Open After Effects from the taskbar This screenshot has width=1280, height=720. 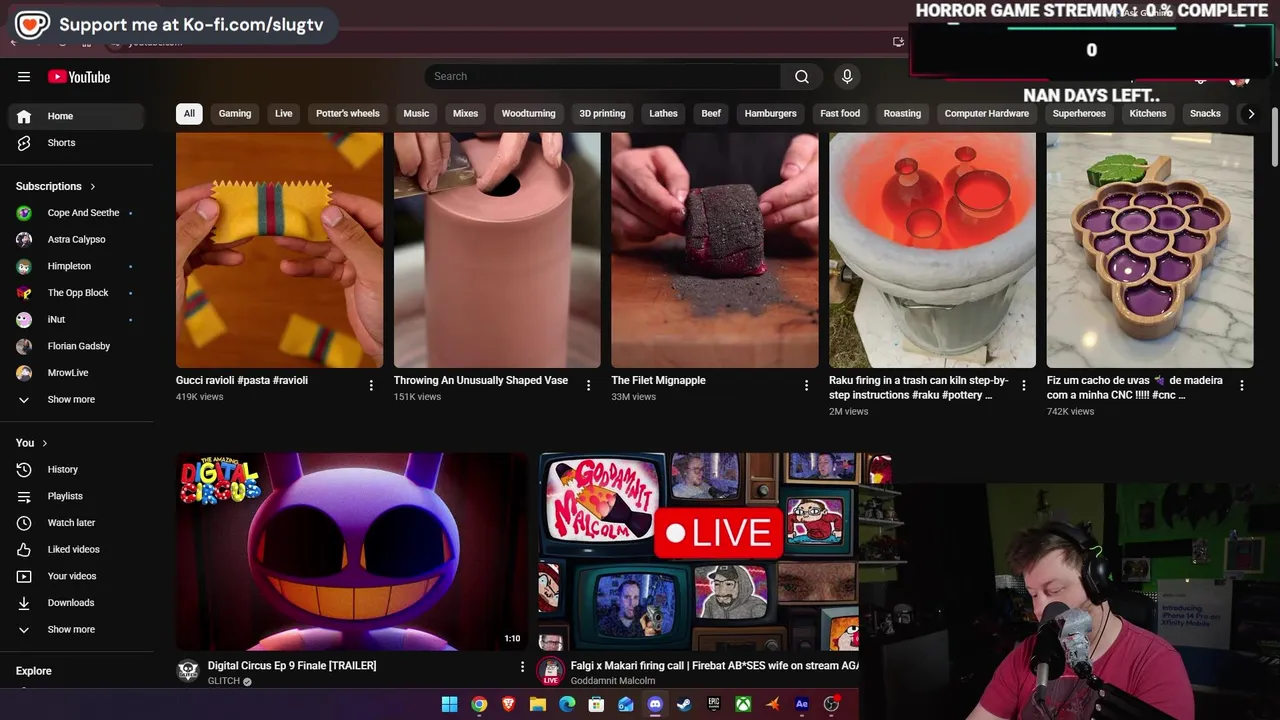[x=801, y=704]
